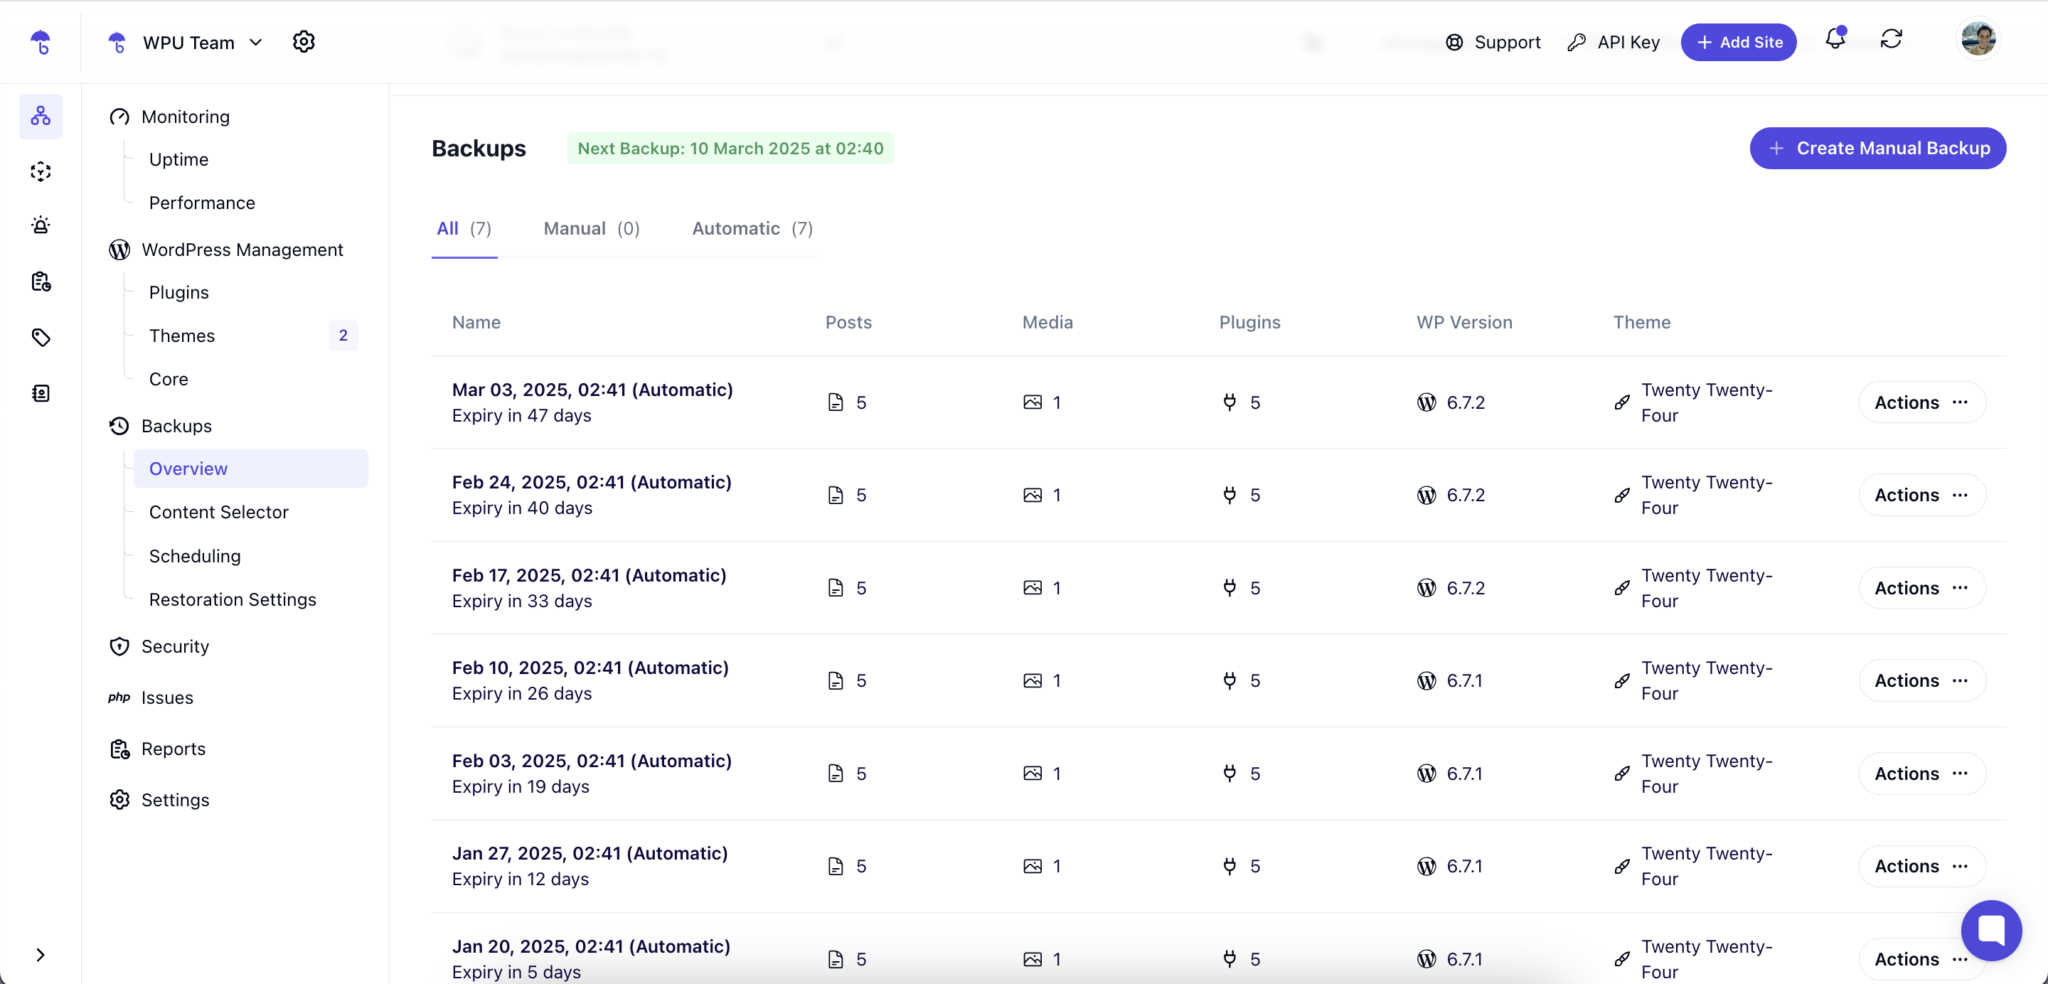
Task: Click the notification bell icon
Action: [x=1834, y=40]
